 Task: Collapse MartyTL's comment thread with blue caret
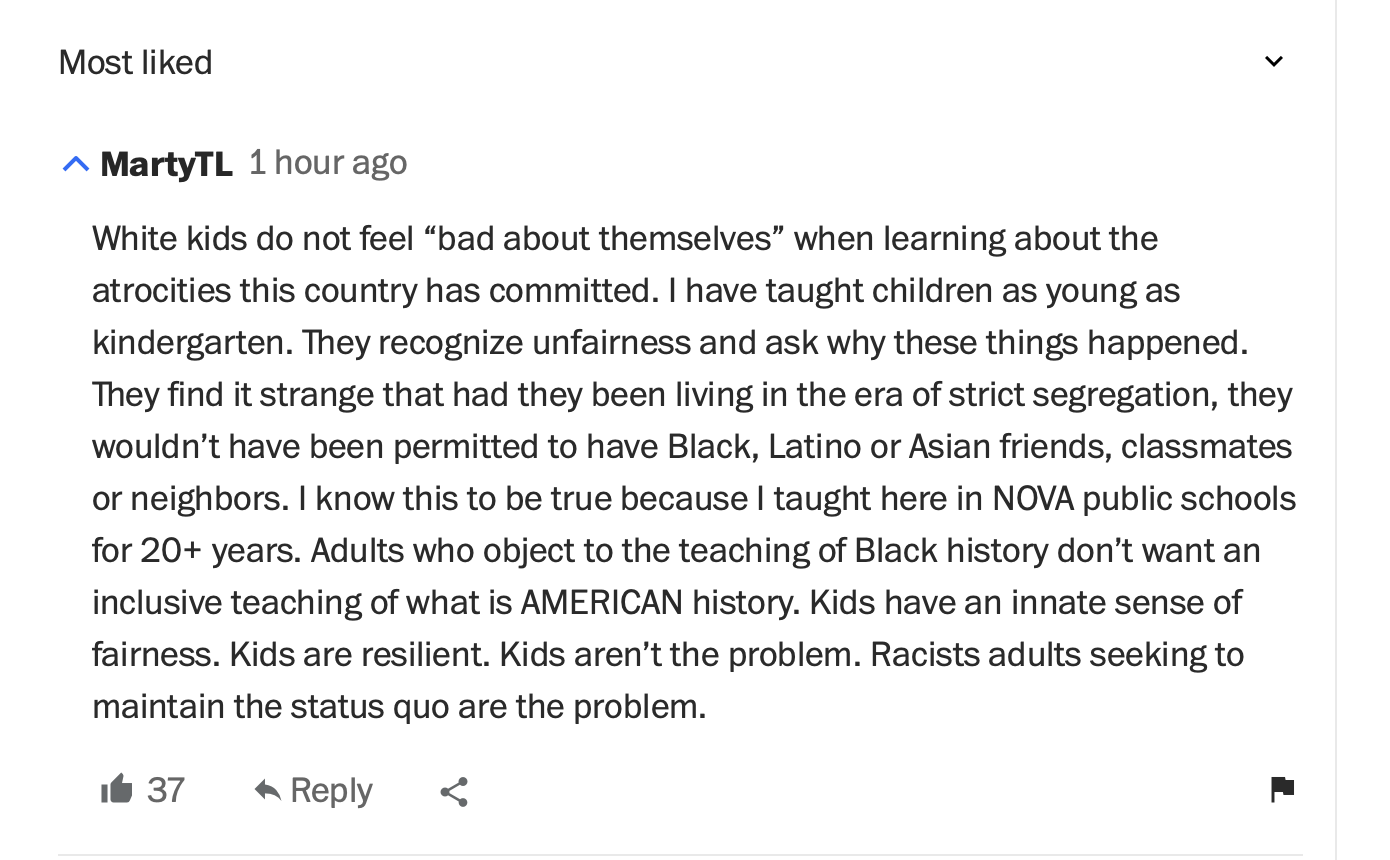click(76, 164)
